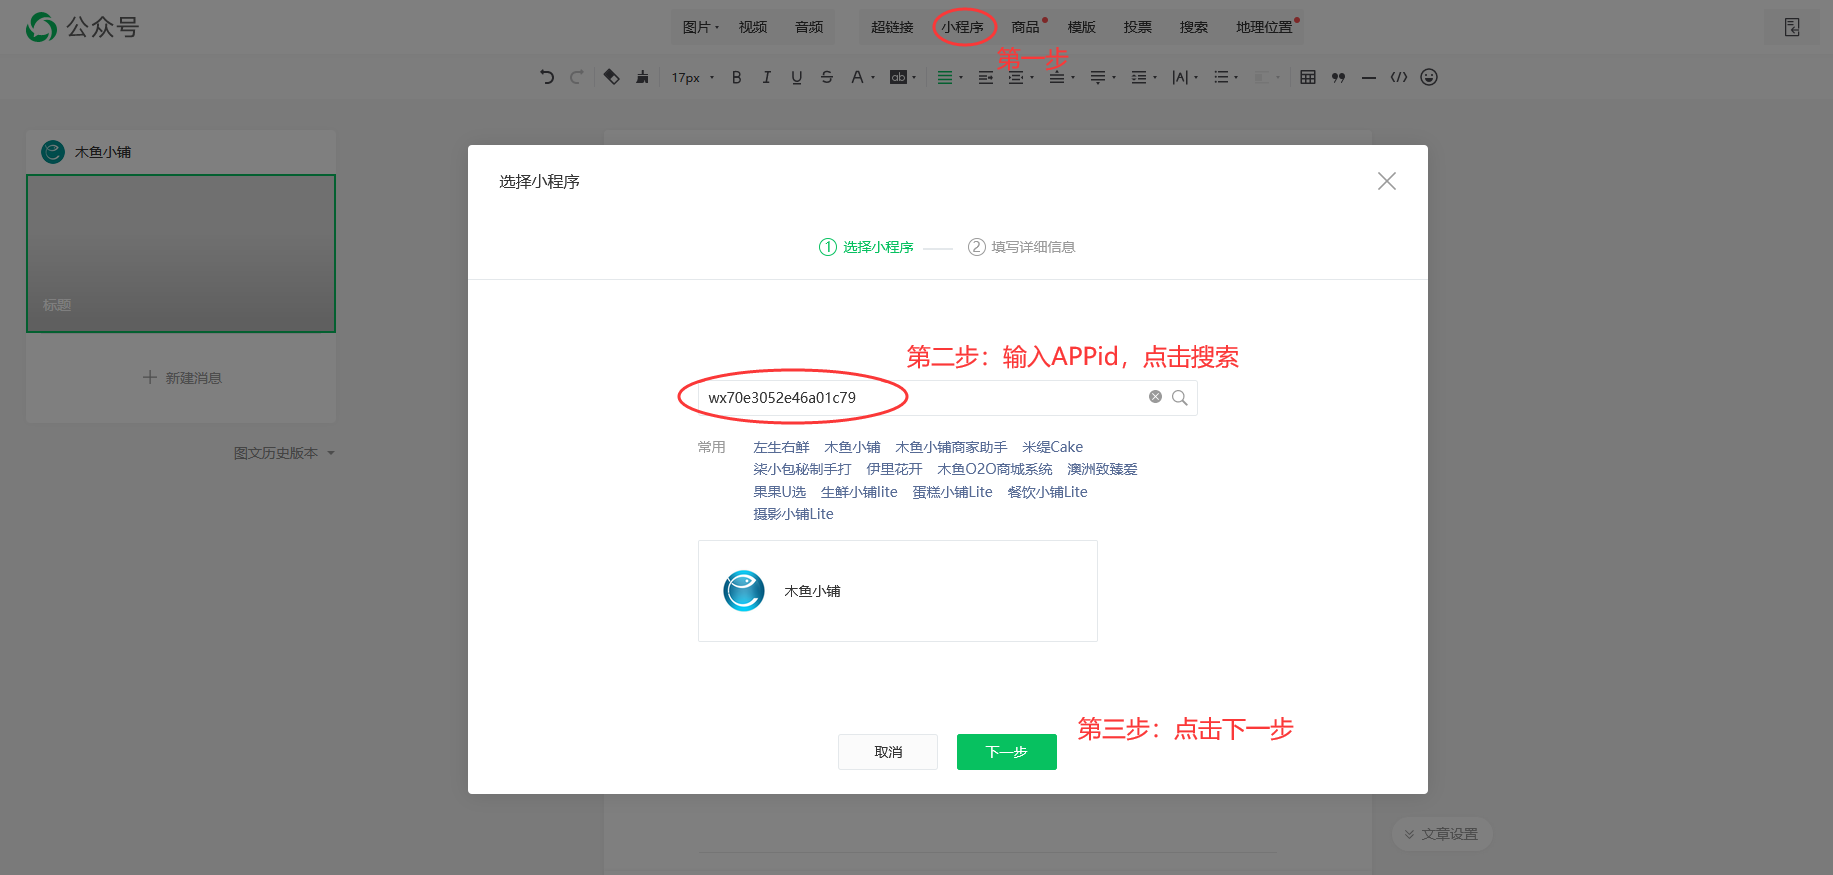1833x875 pixels.
Task: Open the font color dropdown
Action: [862, 77]
